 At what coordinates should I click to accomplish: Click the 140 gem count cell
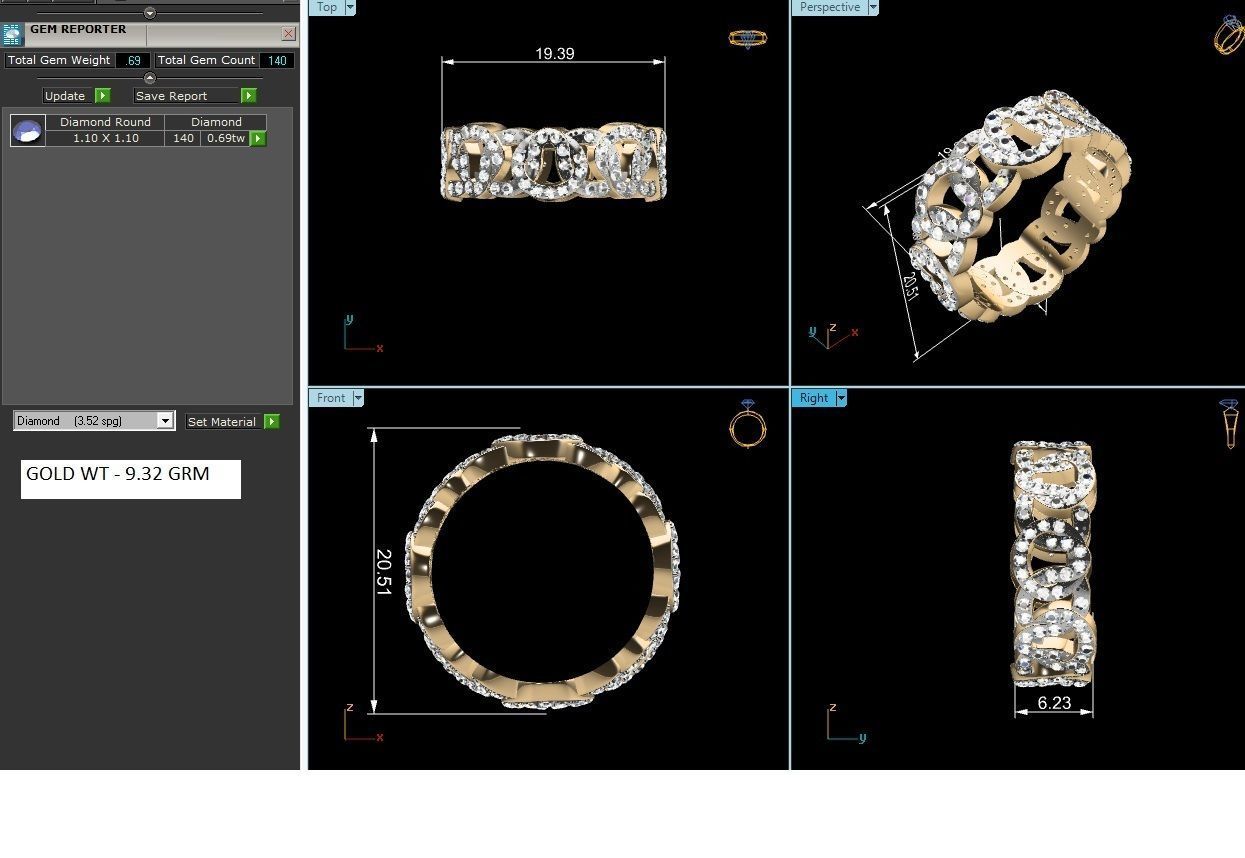183,138
